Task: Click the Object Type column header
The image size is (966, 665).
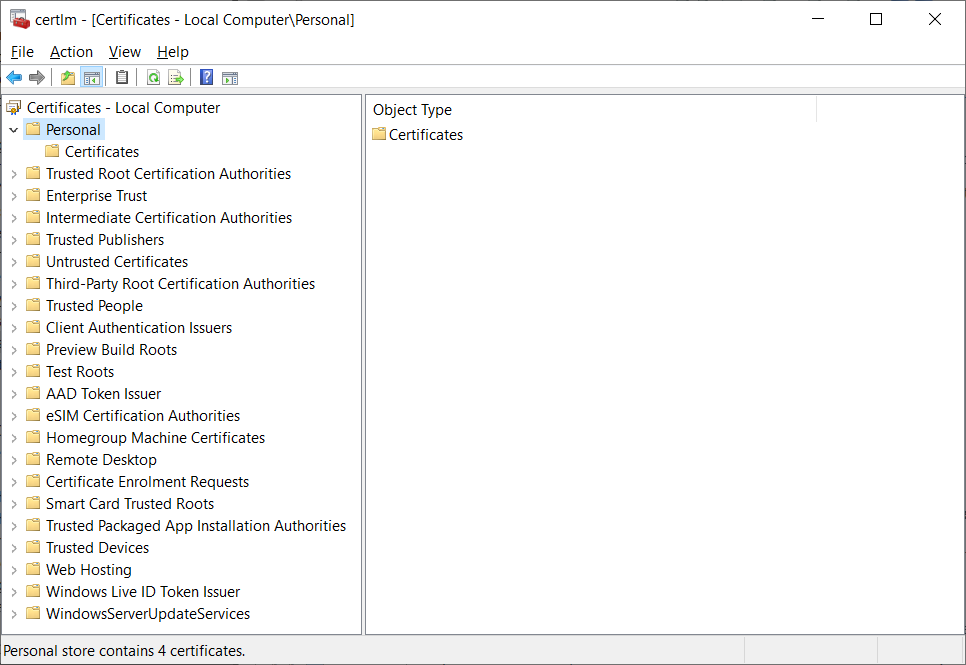Action: (412, 110)
